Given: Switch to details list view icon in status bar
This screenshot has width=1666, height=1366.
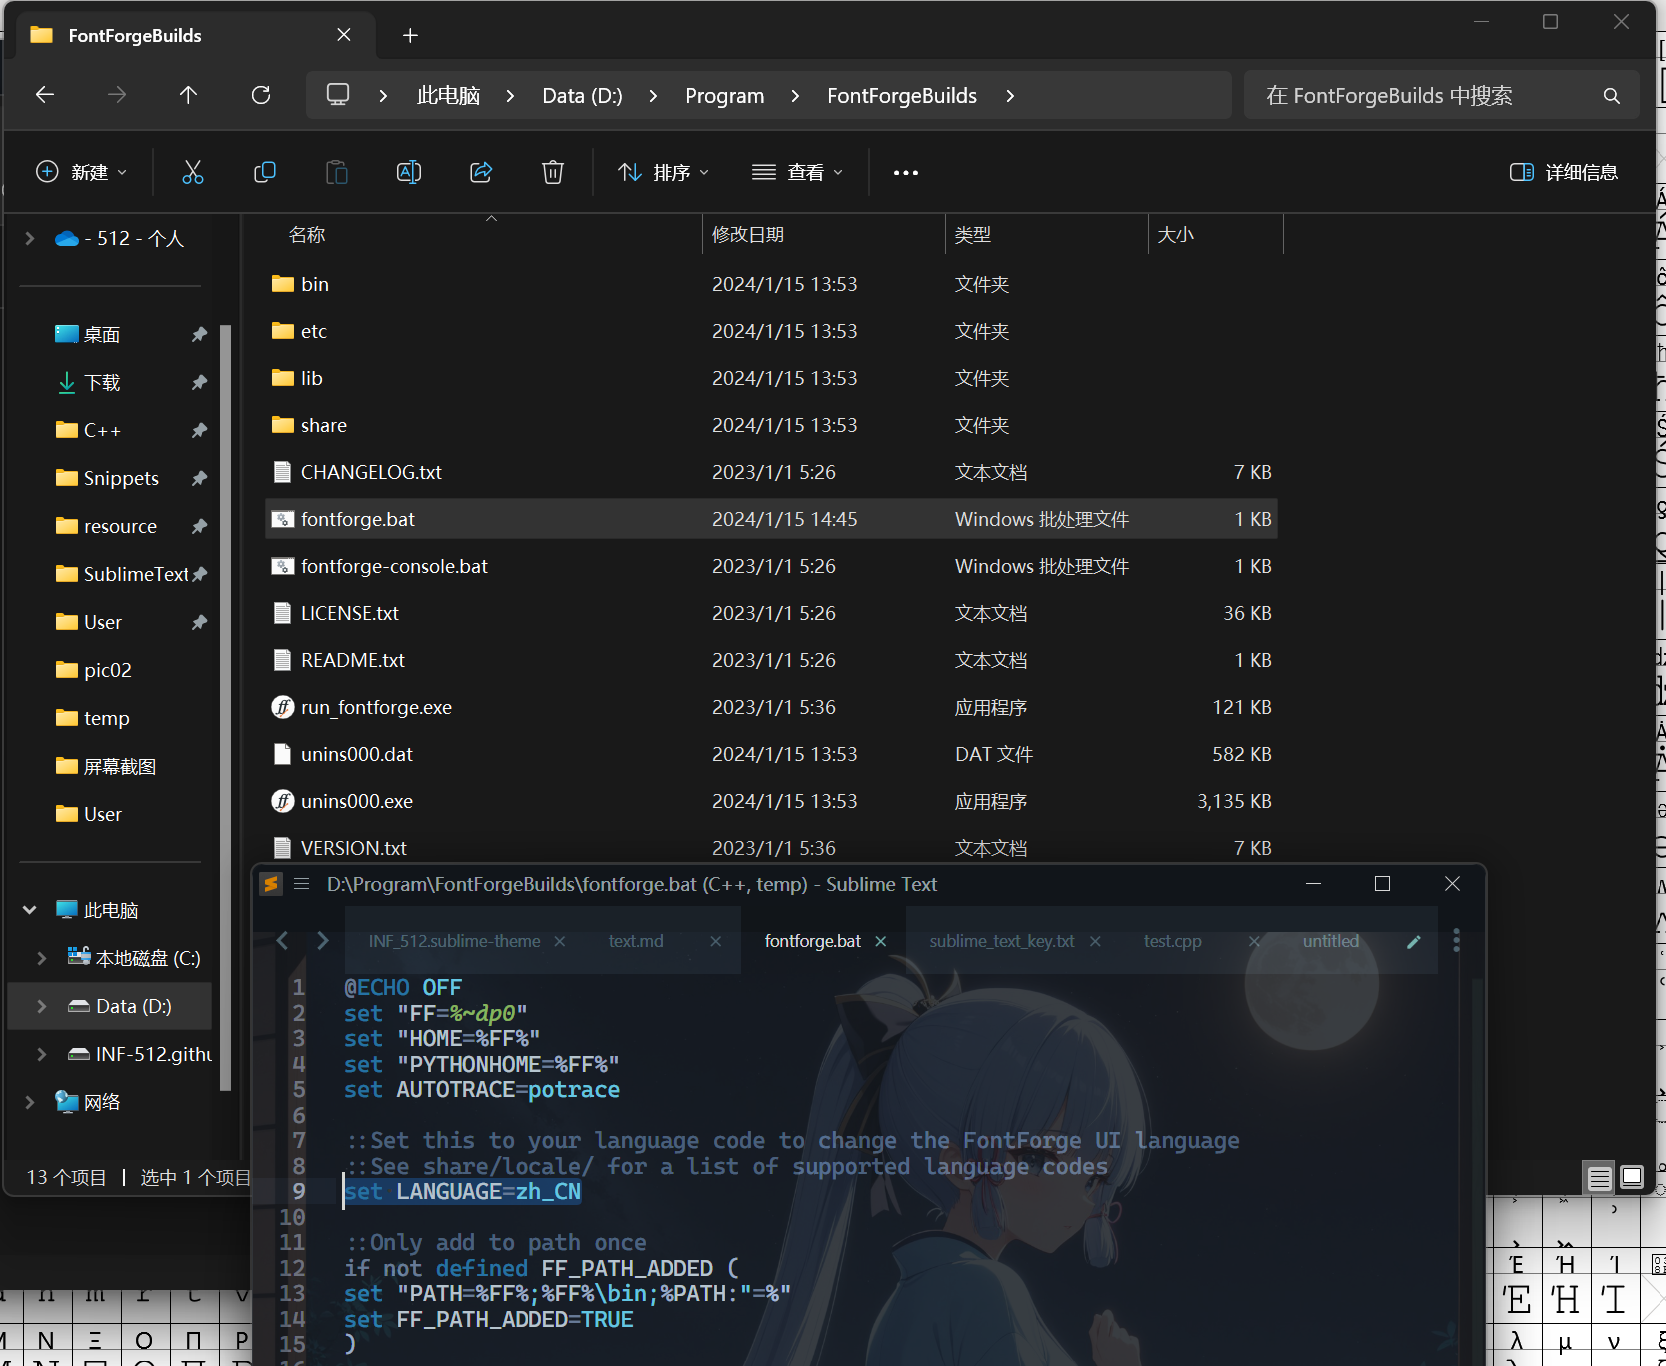Looking at the screenshot, I should pos(1599,1178).
